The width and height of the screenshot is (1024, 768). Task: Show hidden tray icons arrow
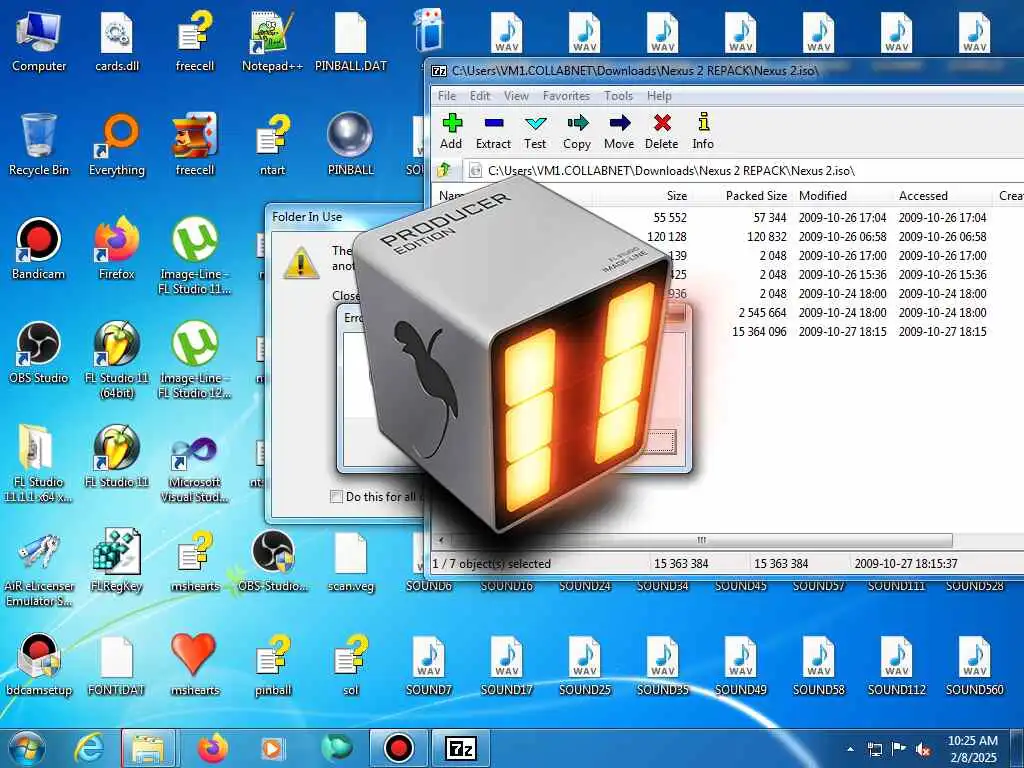(850, 749)
